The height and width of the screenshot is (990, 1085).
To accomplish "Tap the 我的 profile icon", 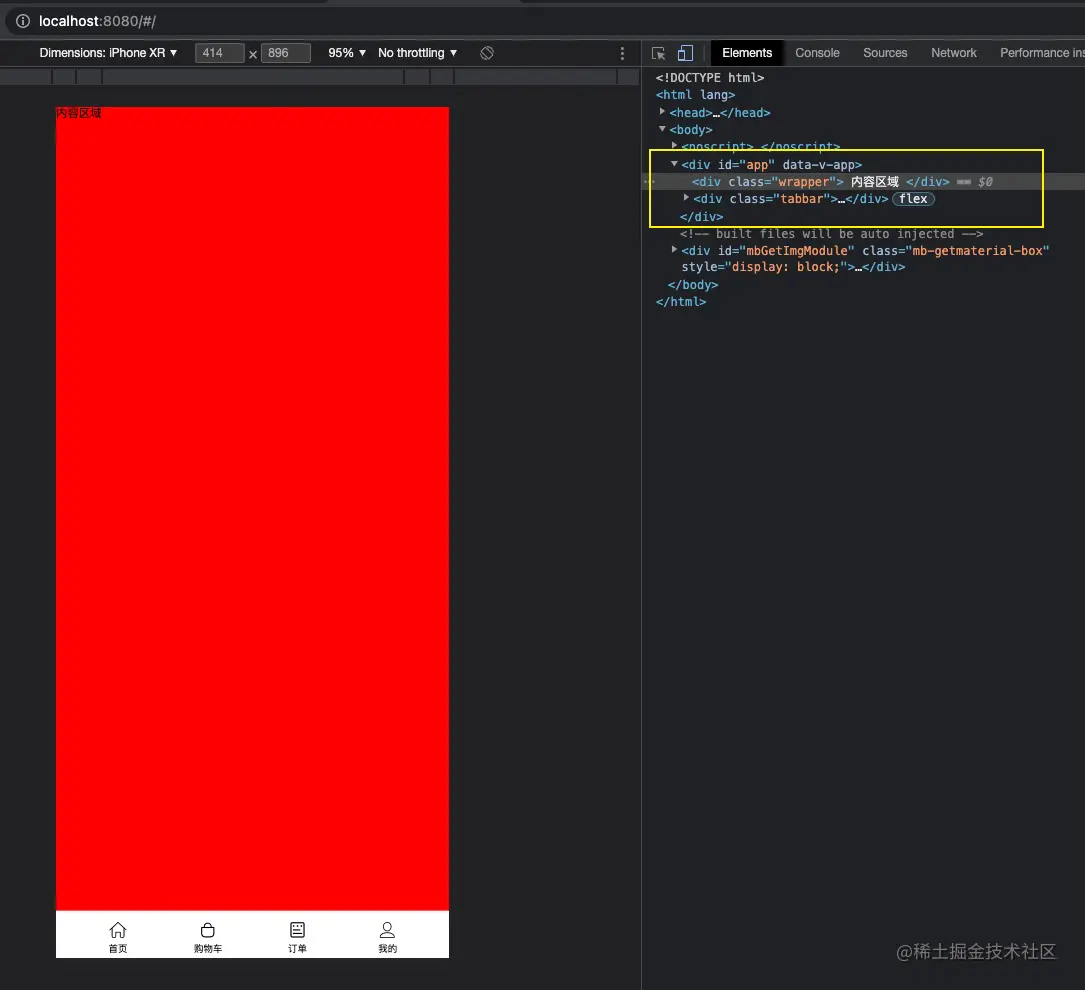I will 388,929.
